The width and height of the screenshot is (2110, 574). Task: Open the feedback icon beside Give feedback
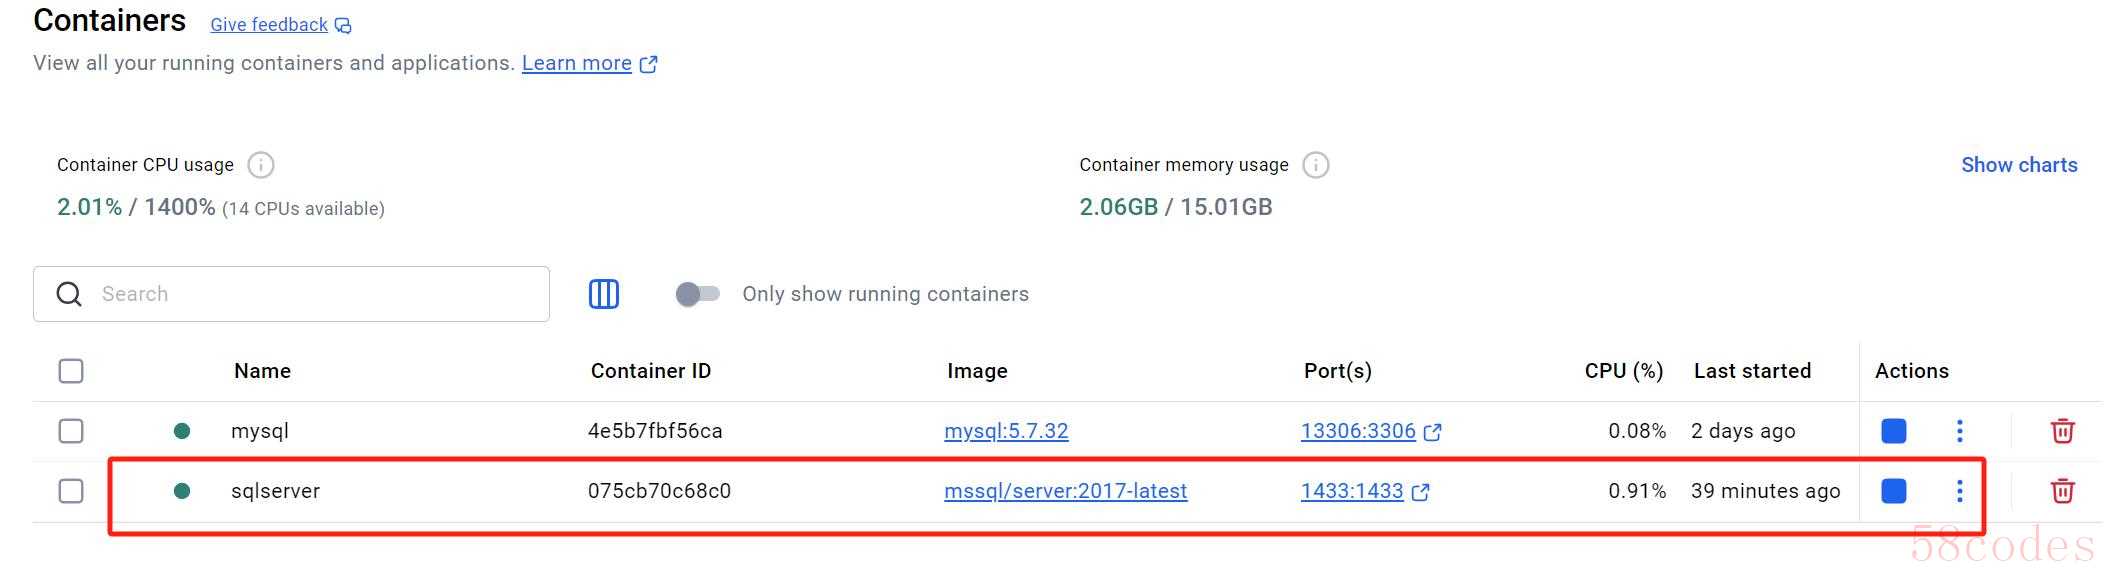pyautogui.click(x=343, y=25)
